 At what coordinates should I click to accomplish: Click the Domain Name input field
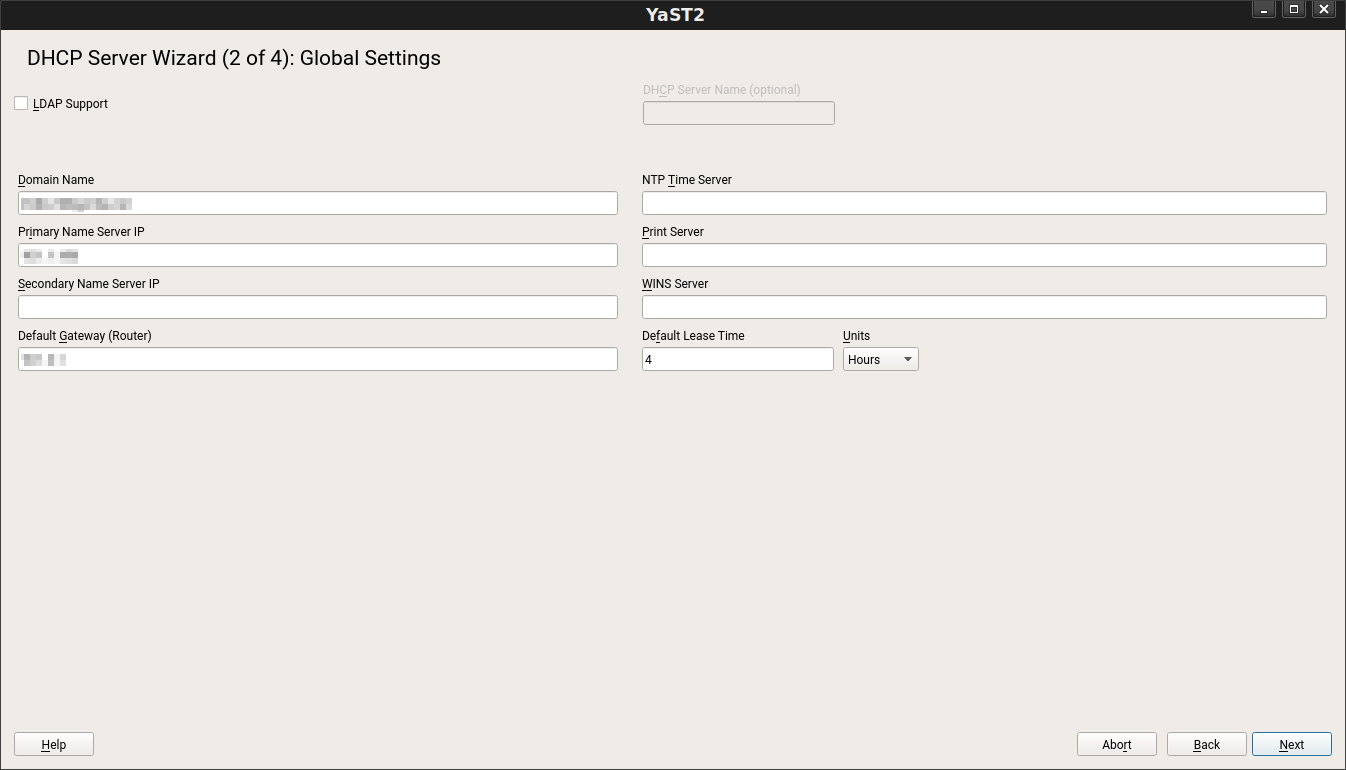click(317, 202)
